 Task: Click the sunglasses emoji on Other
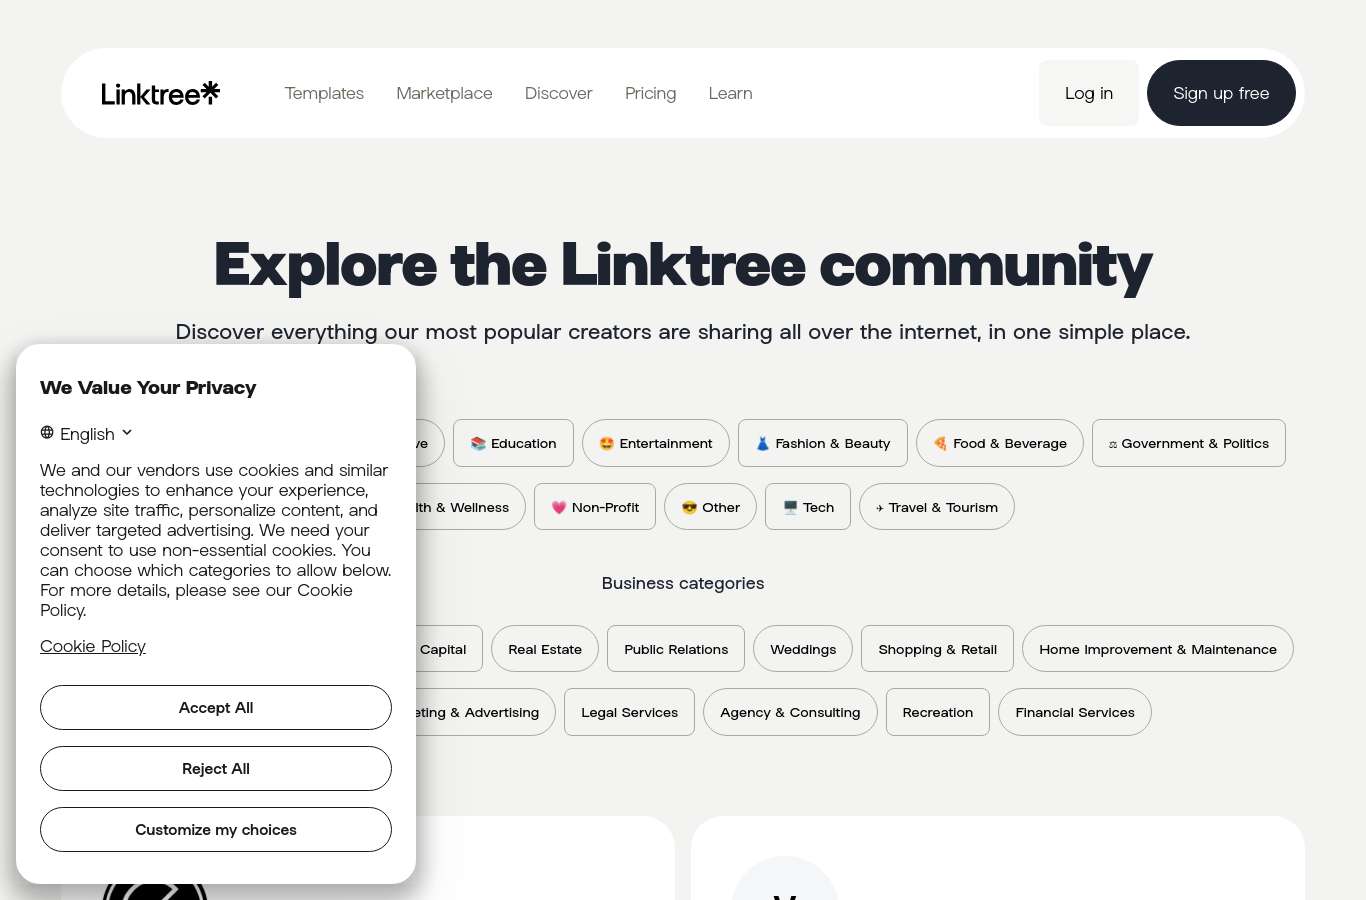pyautogui.click(x=689, y=507)
